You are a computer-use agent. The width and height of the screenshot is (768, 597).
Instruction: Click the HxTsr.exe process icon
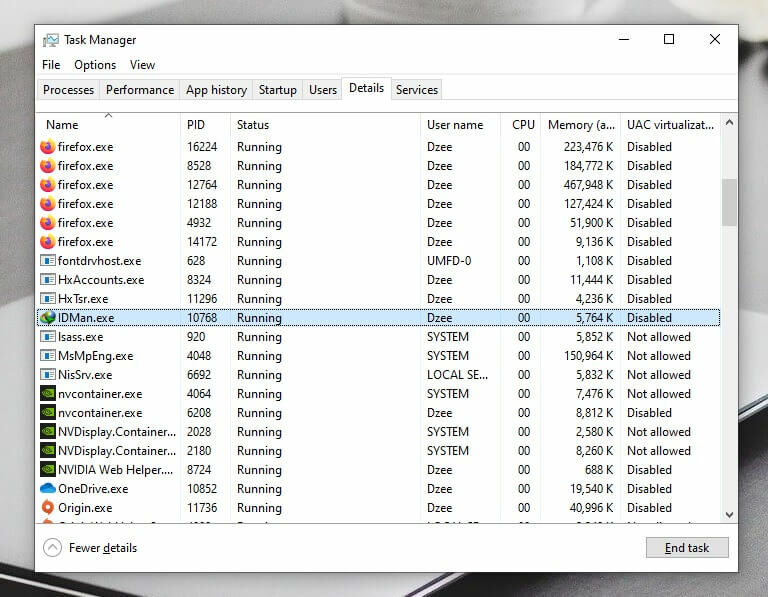pyautogui.click(x=48, y=299)
